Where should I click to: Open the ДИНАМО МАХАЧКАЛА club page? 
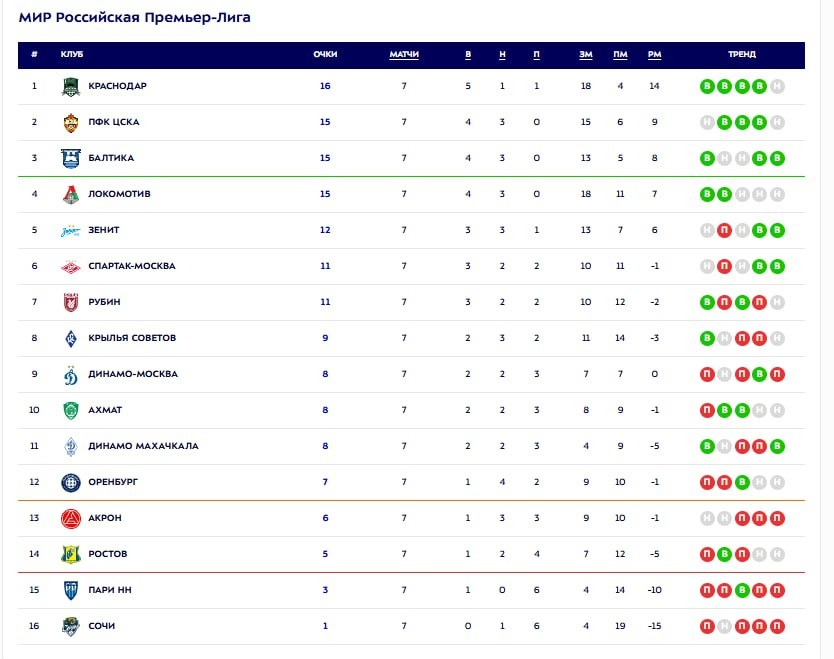(x=143, y=446)
